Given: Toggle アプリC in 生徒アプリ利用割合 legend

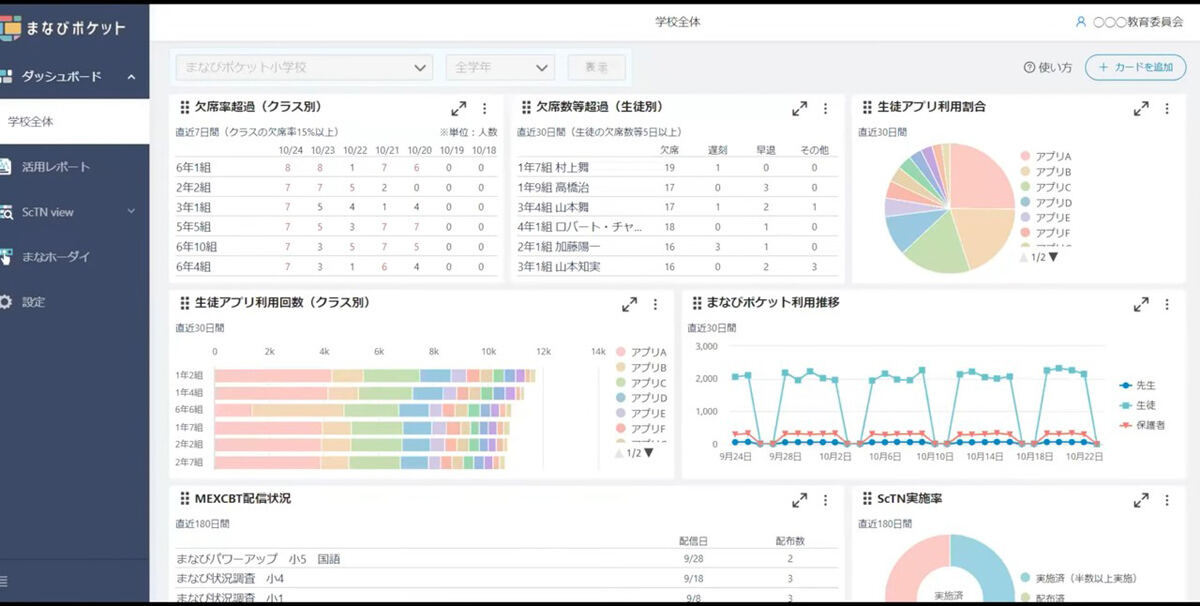Looking at the screenshot, I should click(1045, 187).
